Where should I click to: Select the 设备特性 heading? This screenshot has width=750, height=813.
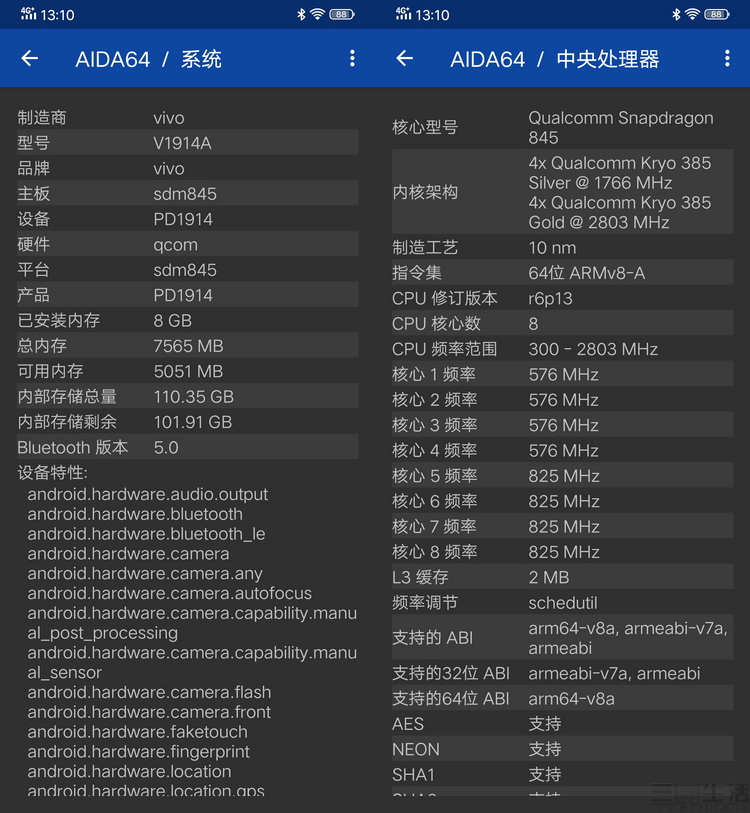point(52,472)
